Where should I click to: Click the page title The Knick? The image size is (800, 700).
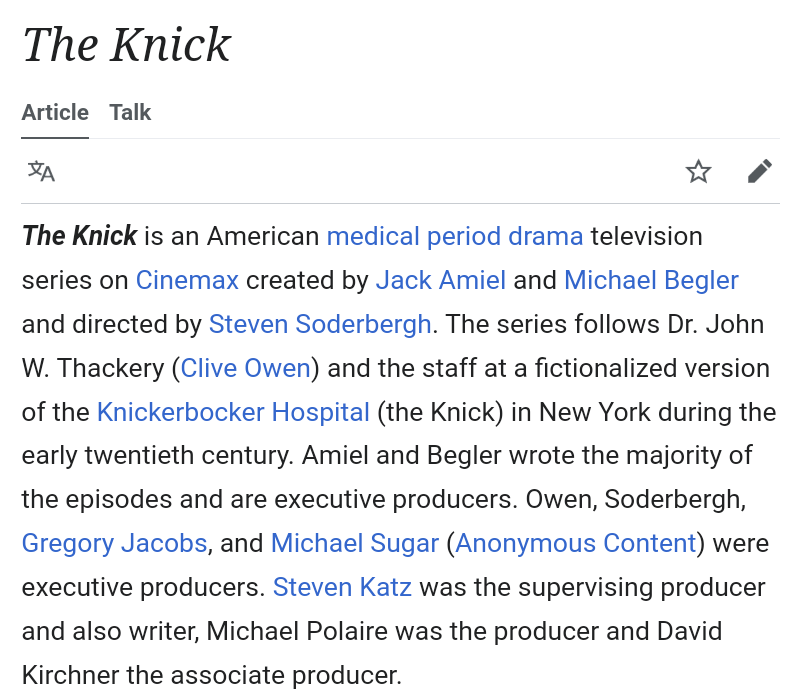point(127,45)
